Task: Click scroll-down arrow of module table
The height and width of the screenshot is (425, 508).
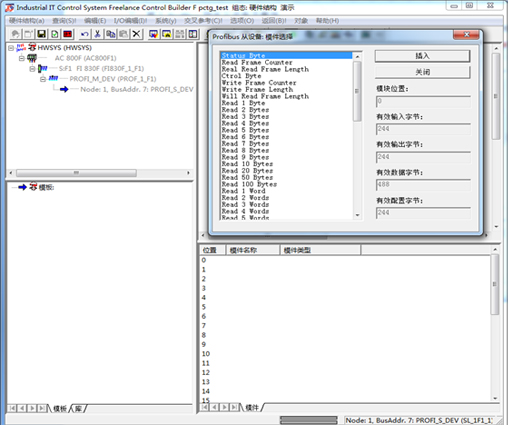Action: pyautogui.click(x=495, y=398)
